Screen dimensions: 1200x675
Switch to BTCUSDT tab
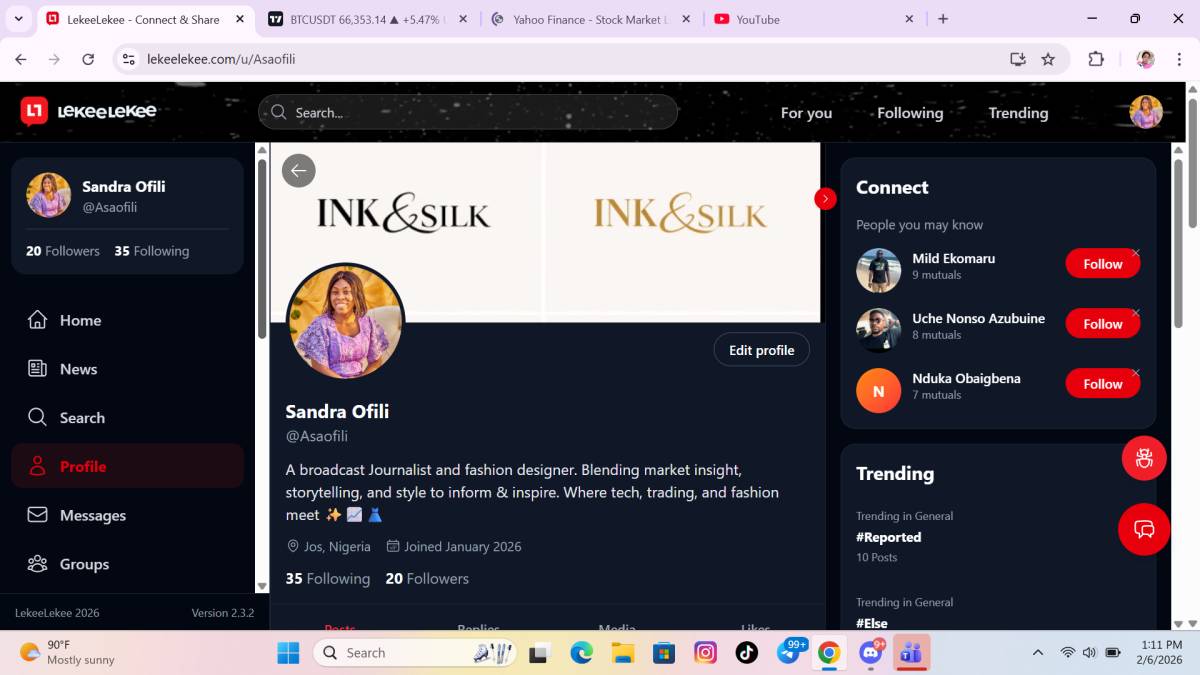coord(366,19)
